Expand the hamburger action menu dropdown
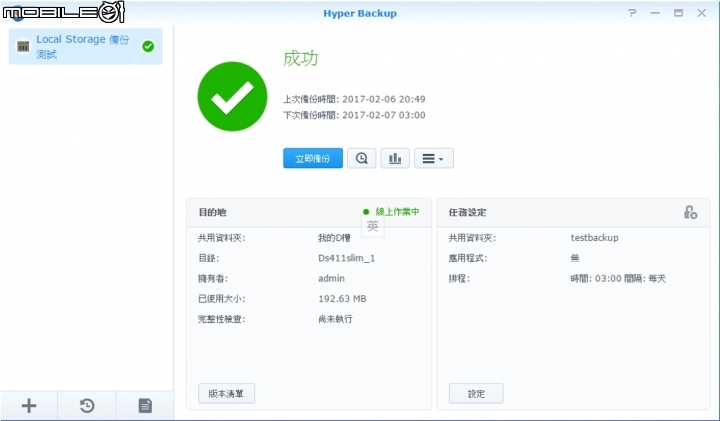The width and height of the screenshot is (720, 421). pyautogui.click(x=433, y=158)
